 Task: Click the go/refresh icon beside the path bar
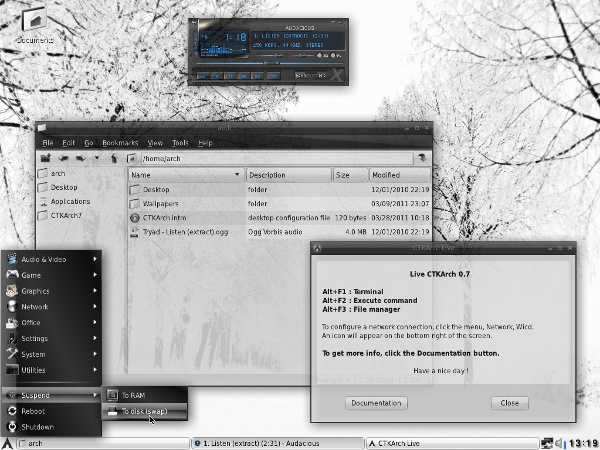(423, 157)
